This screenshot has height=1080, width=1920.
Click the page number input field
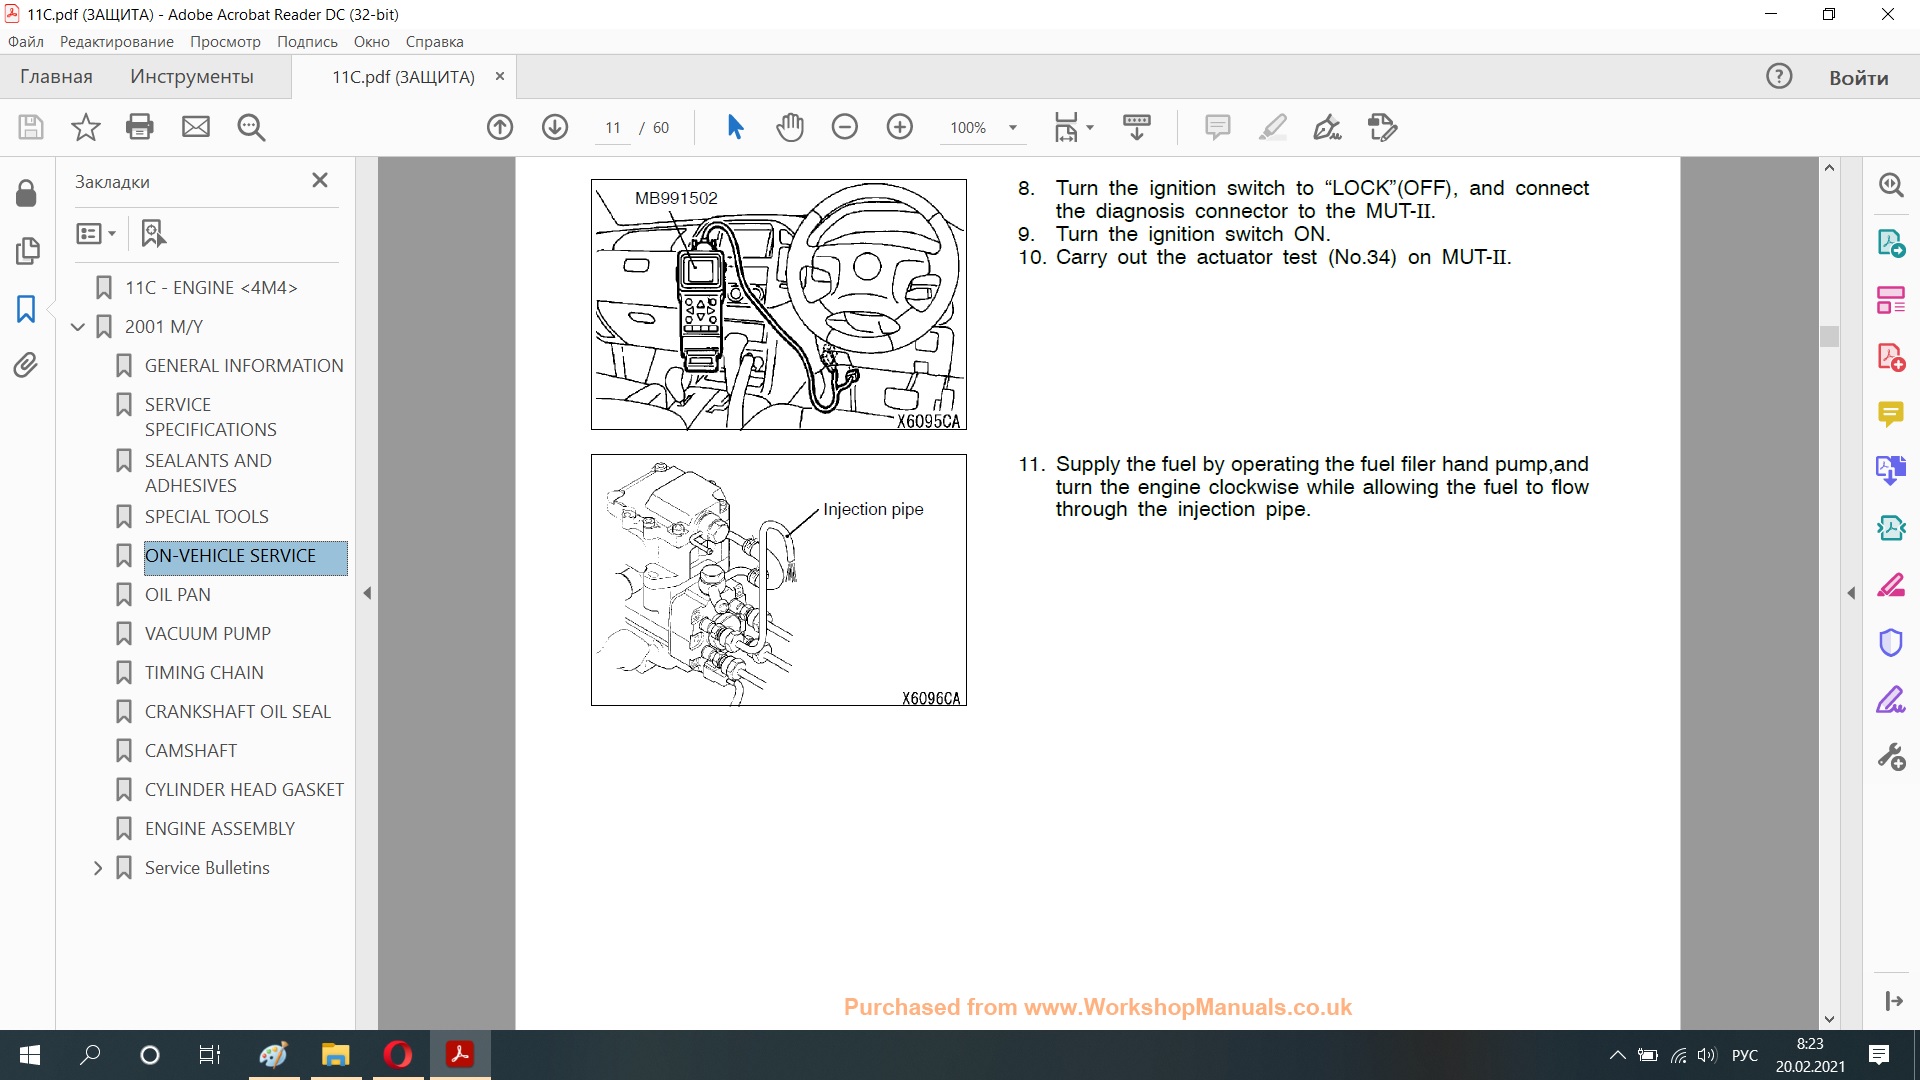coord(613,128)
